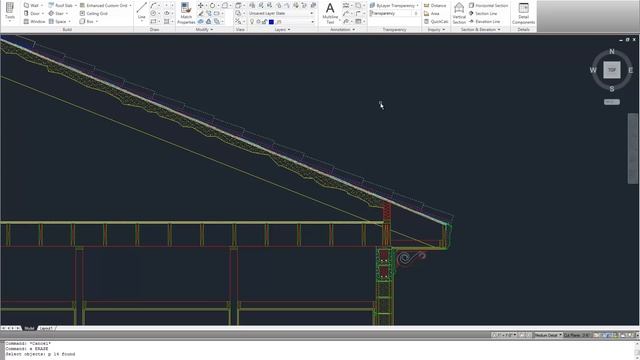The width and height of the screenshot is (640, 360).
Task: Expand the Wall tool dropdown arrow
Action: (x=42, y=5)
